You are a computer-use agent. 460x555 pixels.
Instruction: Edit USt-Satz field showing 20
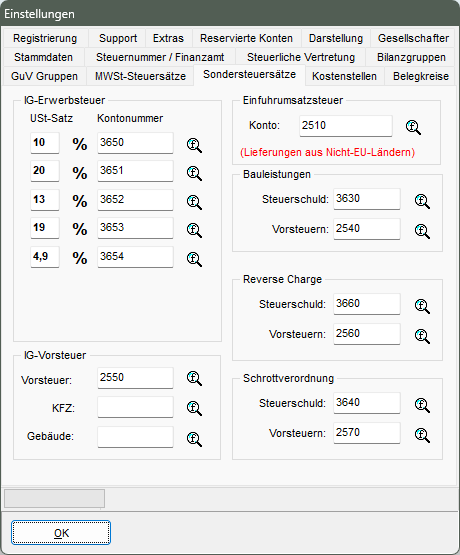tap(45, 171)
